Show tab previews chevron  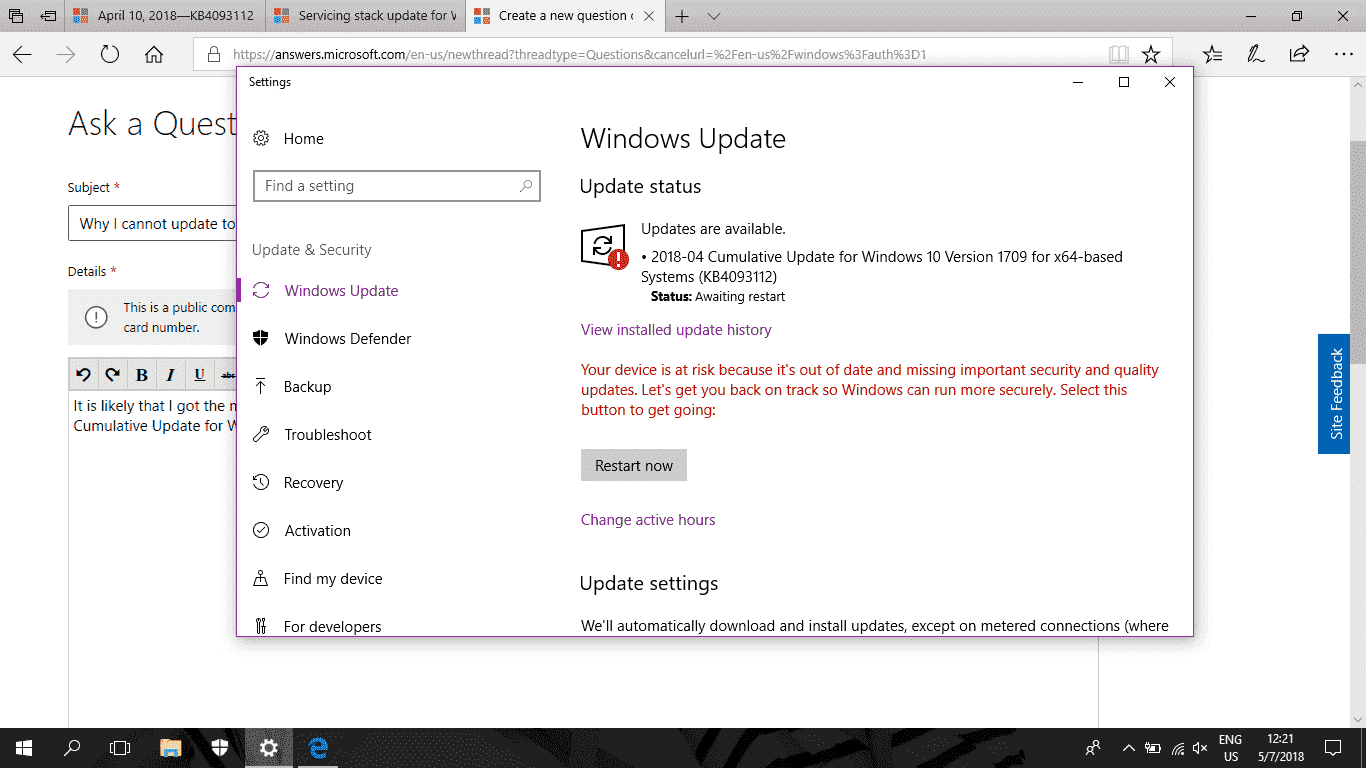pyautogui.click(x=714, y=16)
